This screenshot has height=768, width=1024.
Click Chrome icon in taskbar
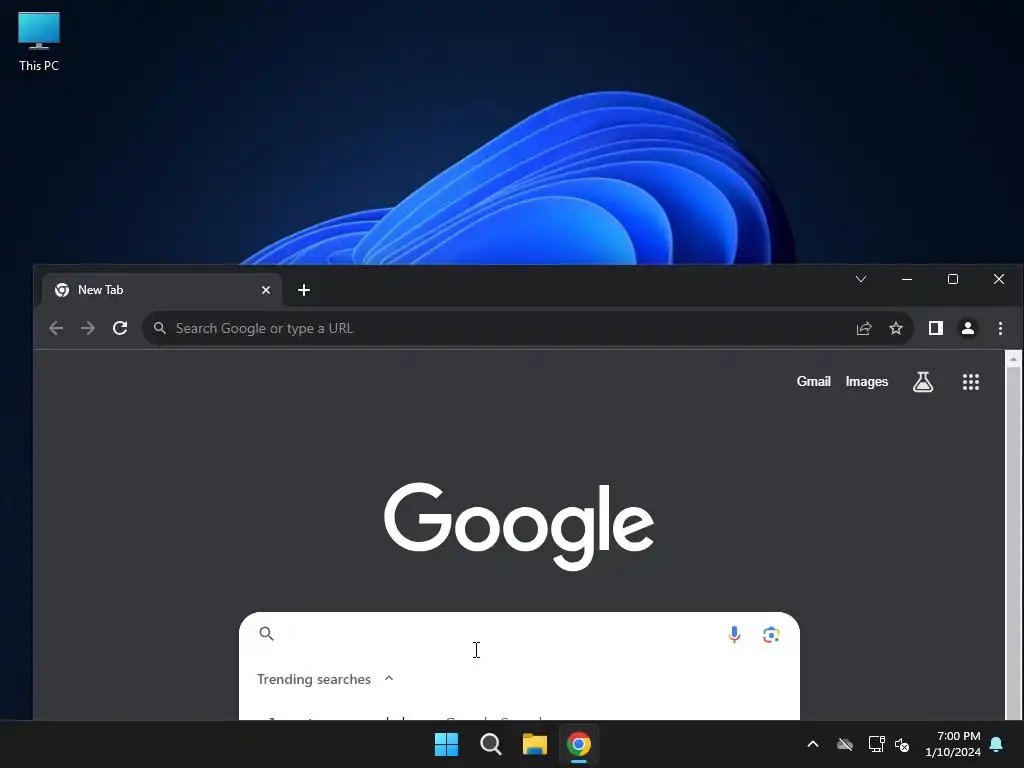579,744
